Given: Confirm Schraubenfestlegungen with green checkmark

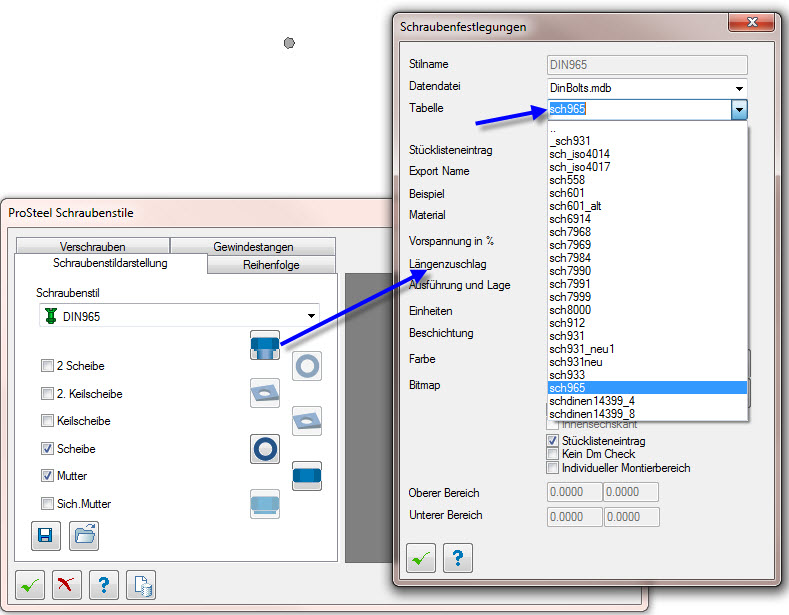Looking at the screenshot, I should [x=421, y=558].
